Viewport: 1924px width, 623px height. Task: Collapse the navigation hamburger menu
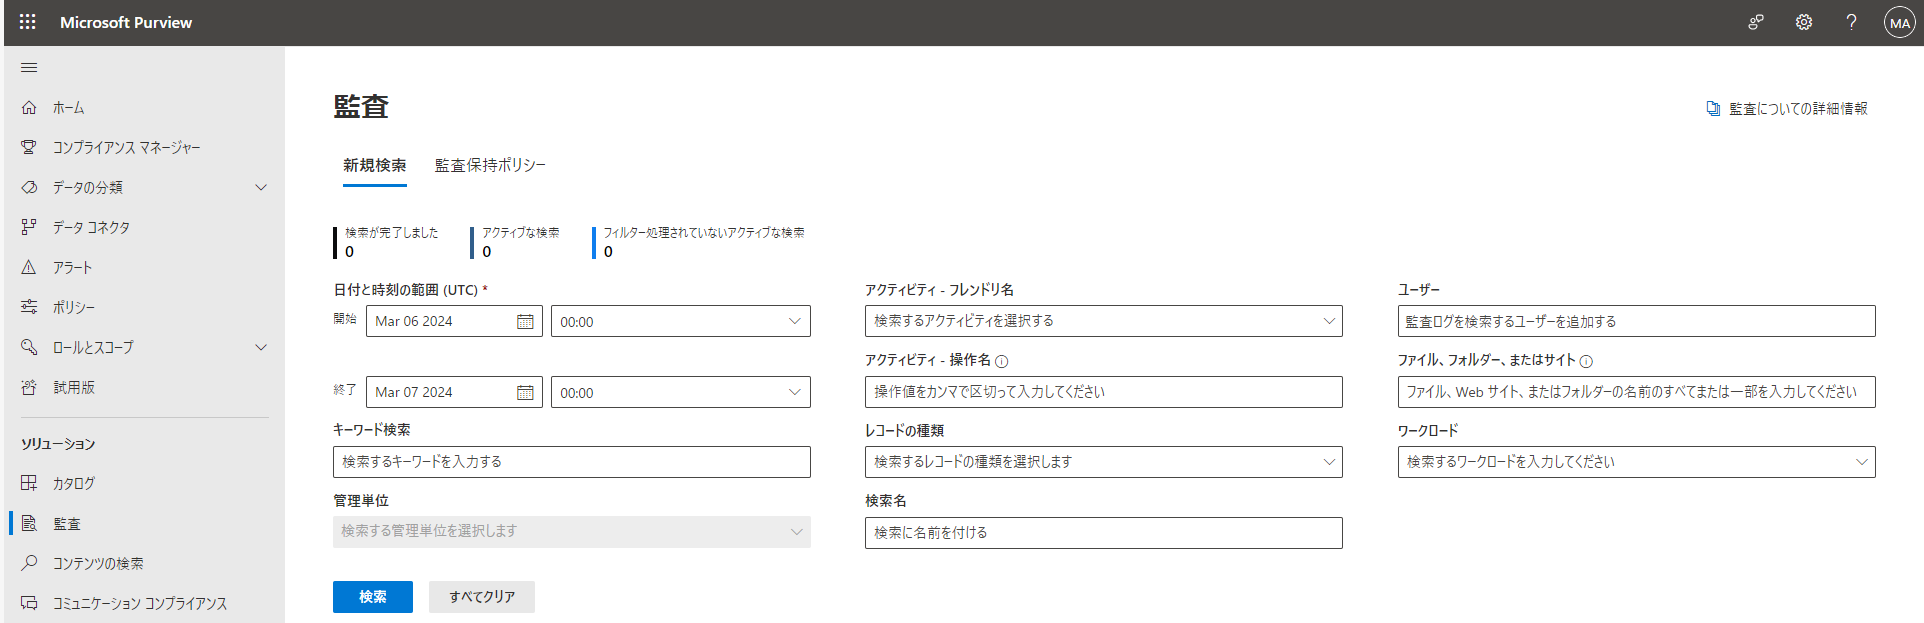point(29,68)
